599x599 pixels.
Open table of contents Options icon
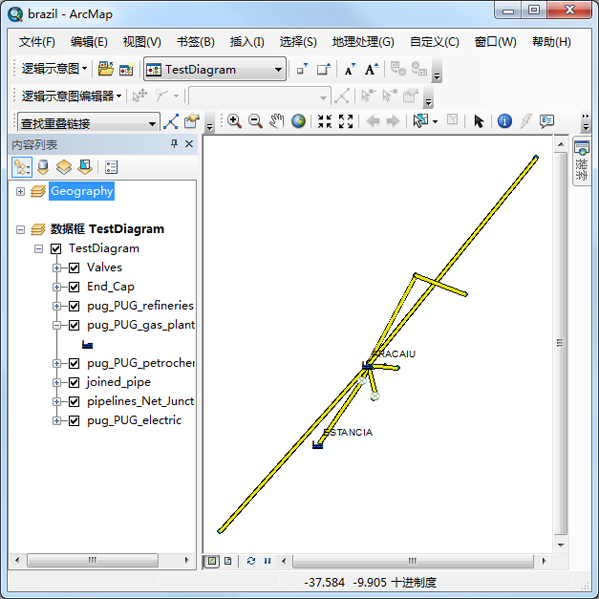(111, 167)
